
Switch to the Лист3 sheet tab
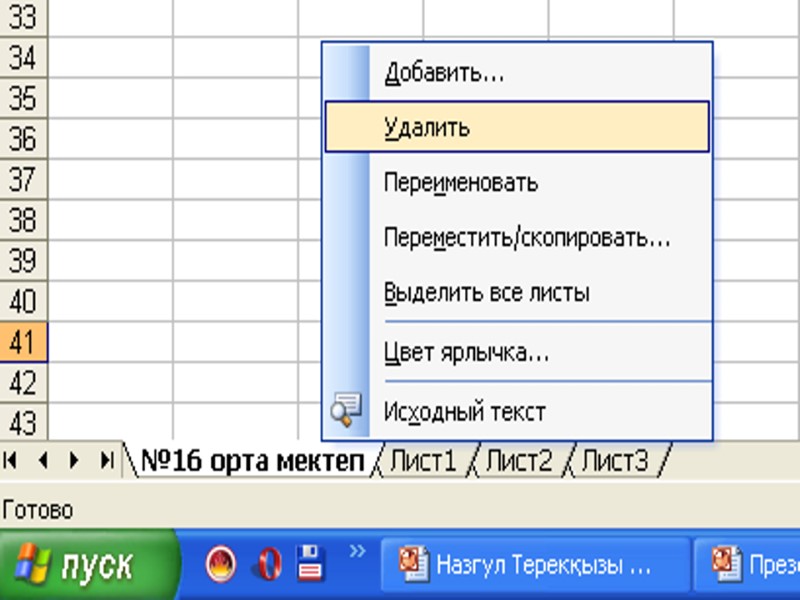coord(615,461)
